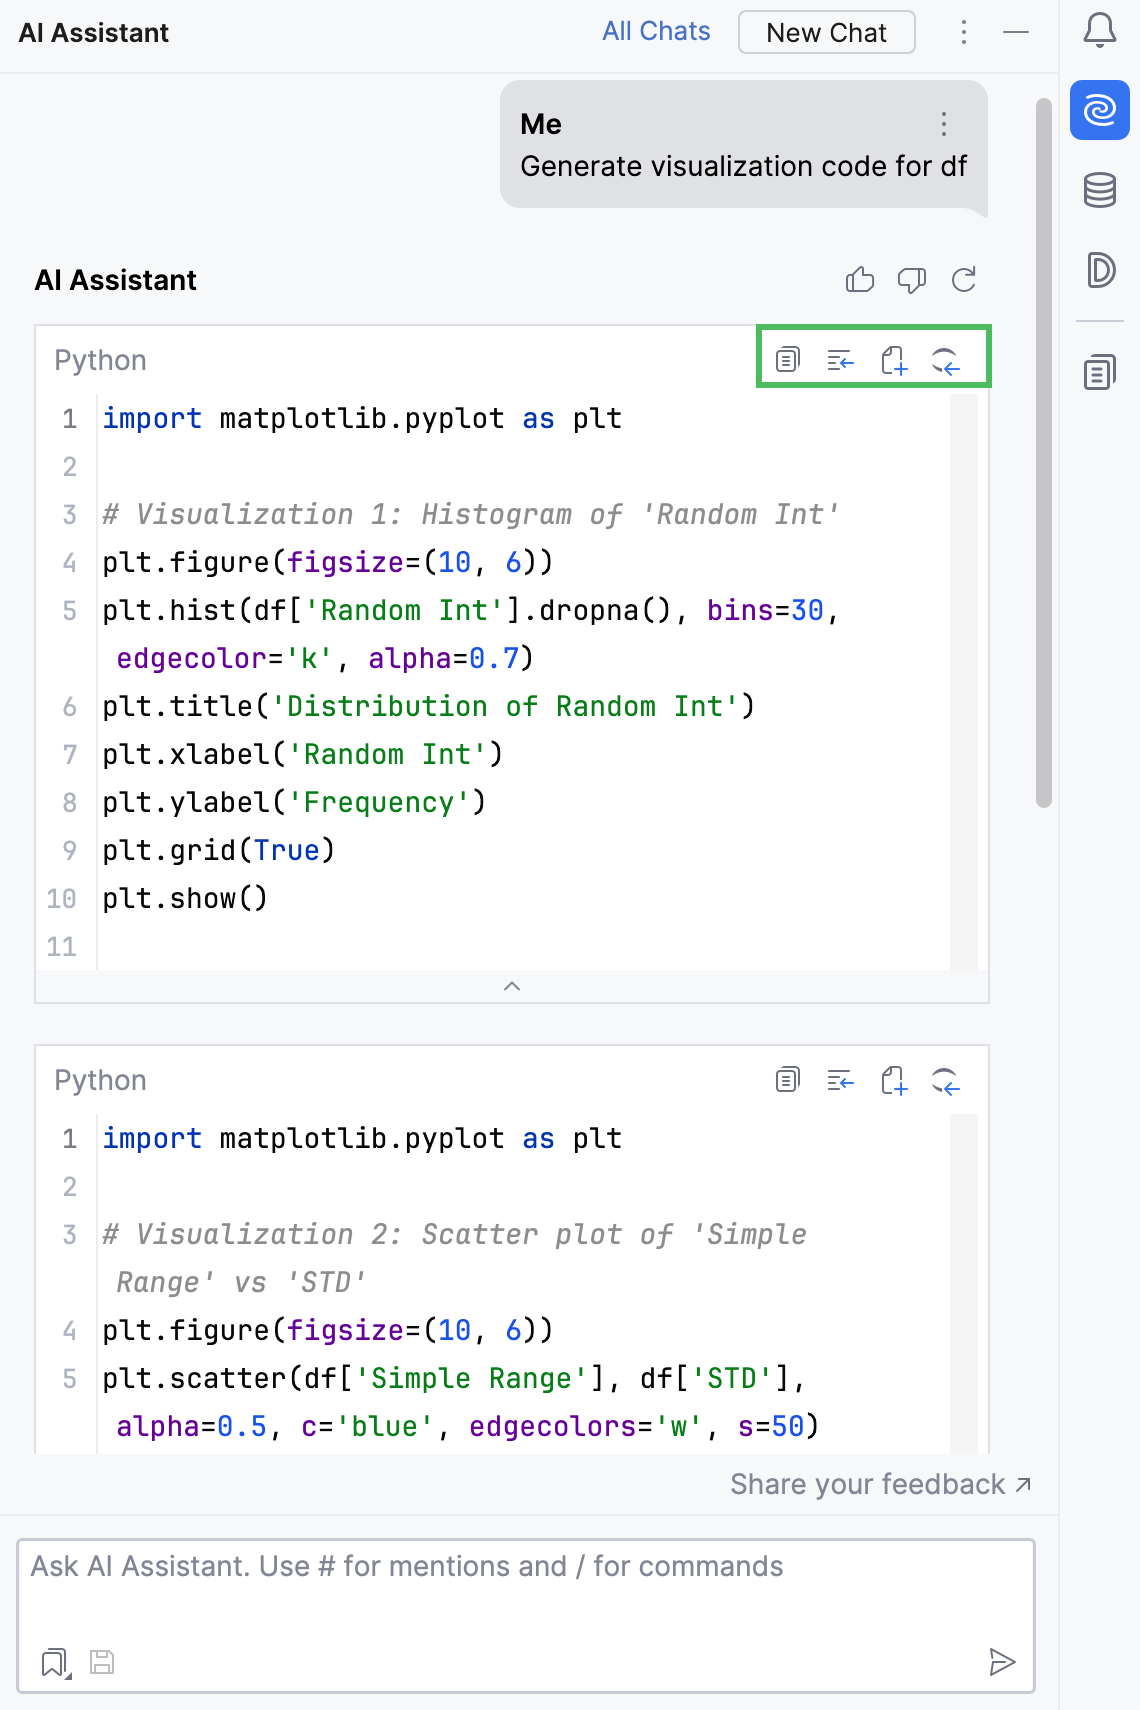1140x1710 pixels.
Task: Click the plt.show() code line
Action: 185,898
